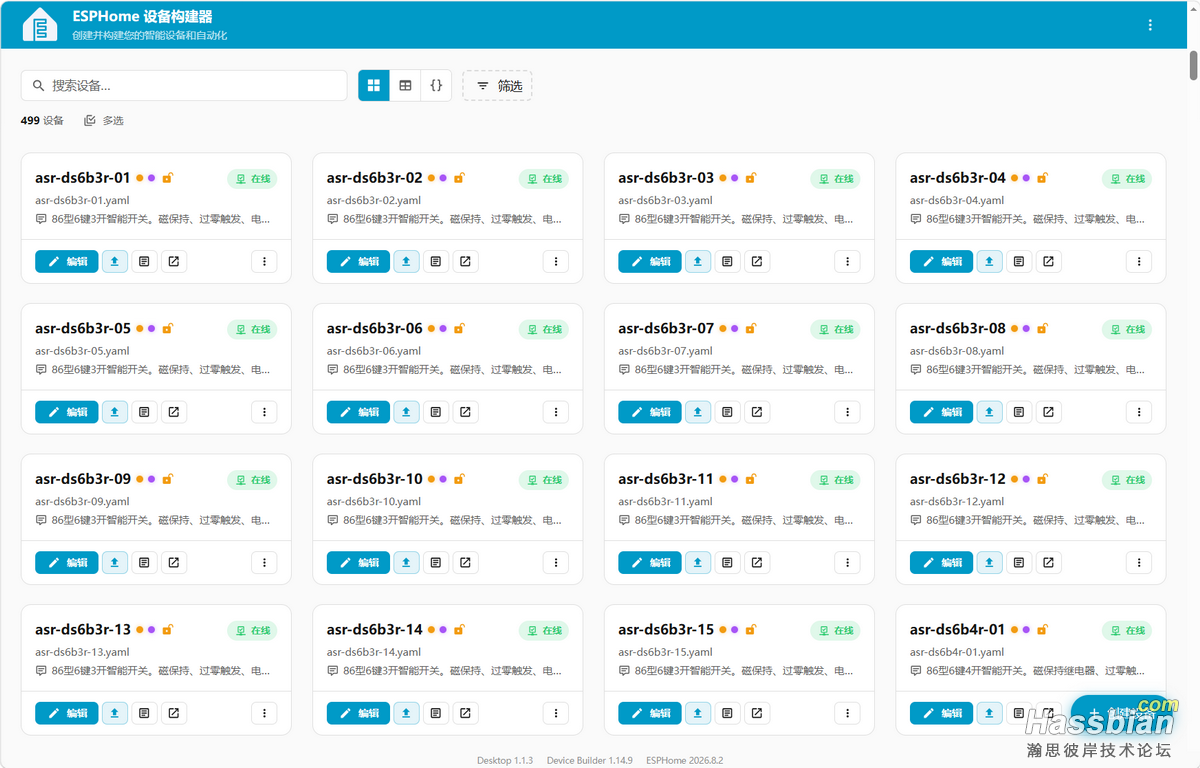This screenshot has height=768, width=1200.
Task: View logs icon for asr-ds6b3r-11
Action: 727,563
